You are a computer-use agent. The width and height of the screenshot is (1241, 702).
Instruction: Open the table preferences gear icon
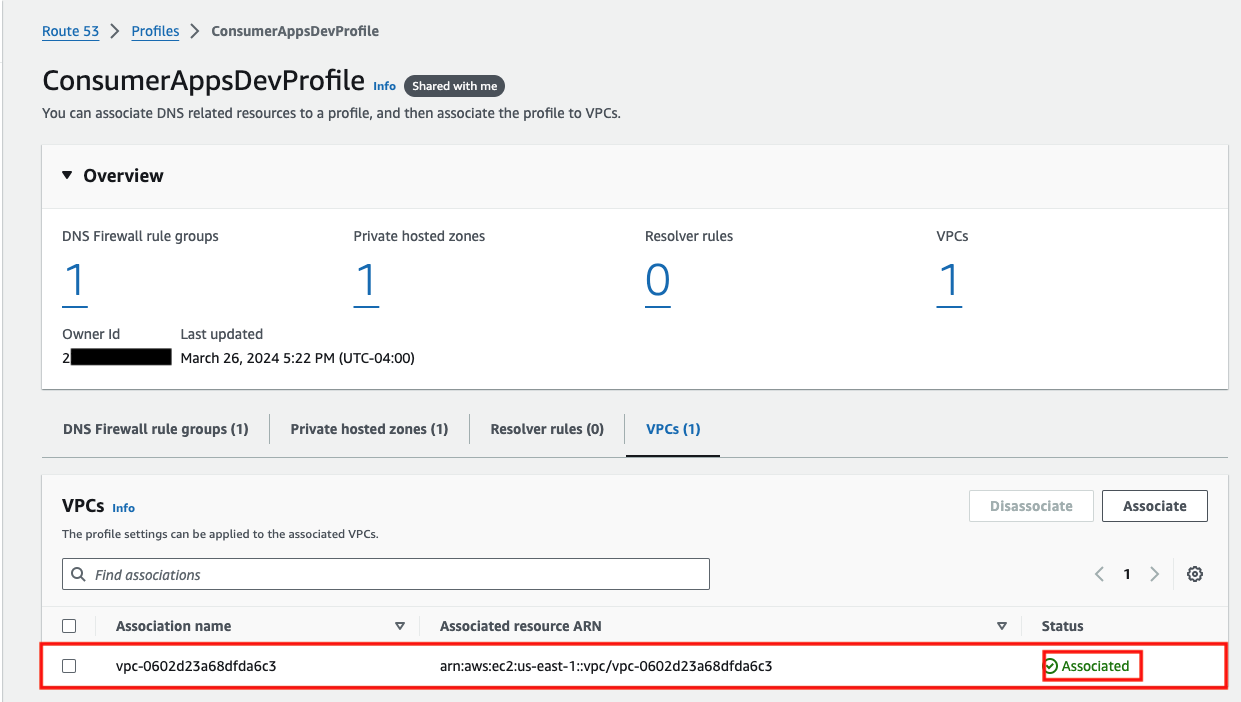(x=1194, y=574)
